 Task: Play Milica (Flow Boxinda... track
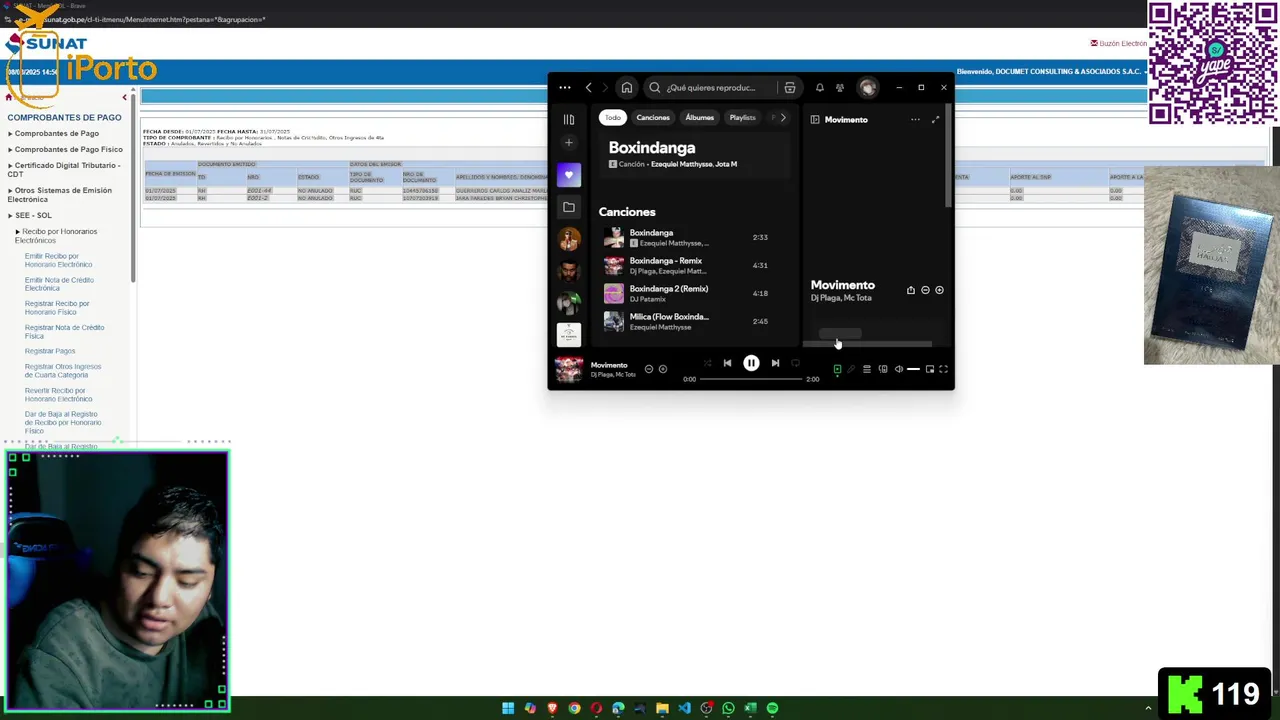tap(690, 322)
